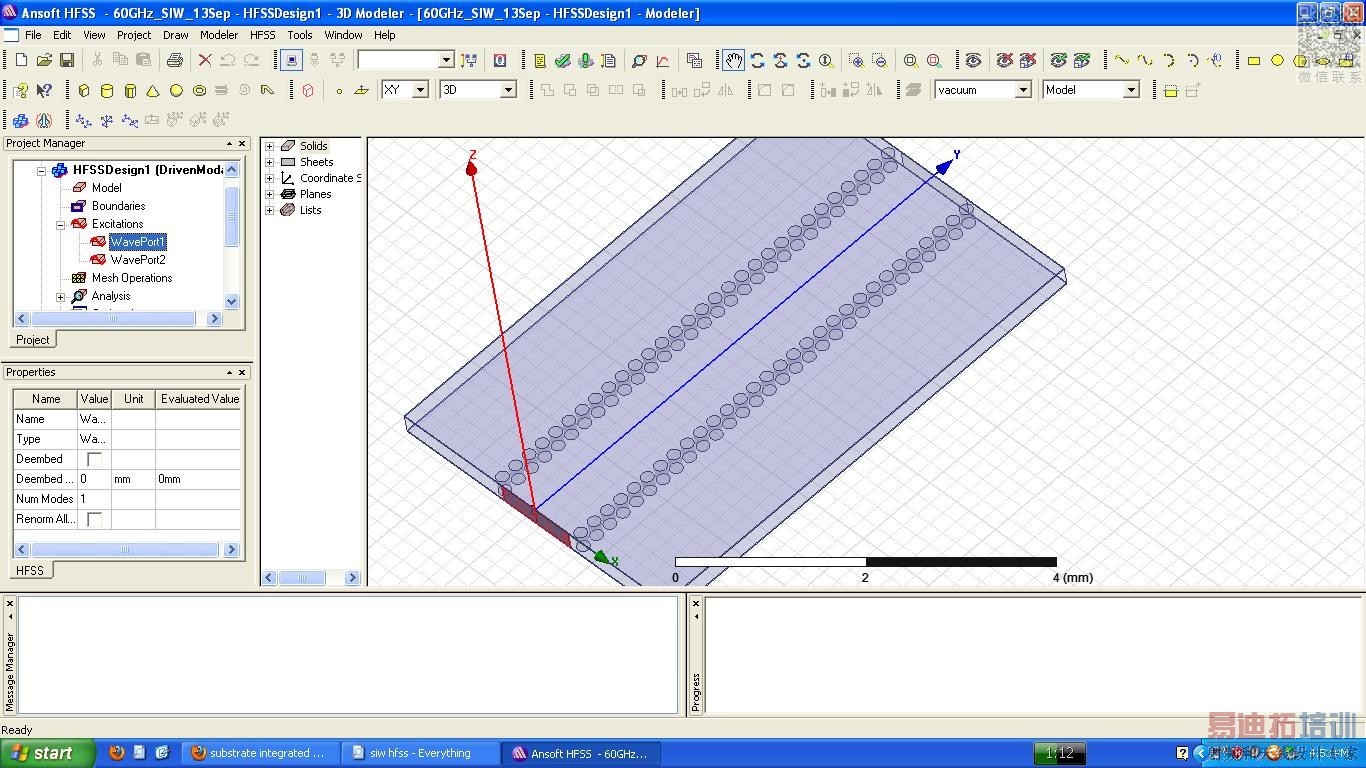The width and height of the screenshot is (1366, 768).
Task: Toggle the Deembed checkbox
Action: (x=94, y=459)
